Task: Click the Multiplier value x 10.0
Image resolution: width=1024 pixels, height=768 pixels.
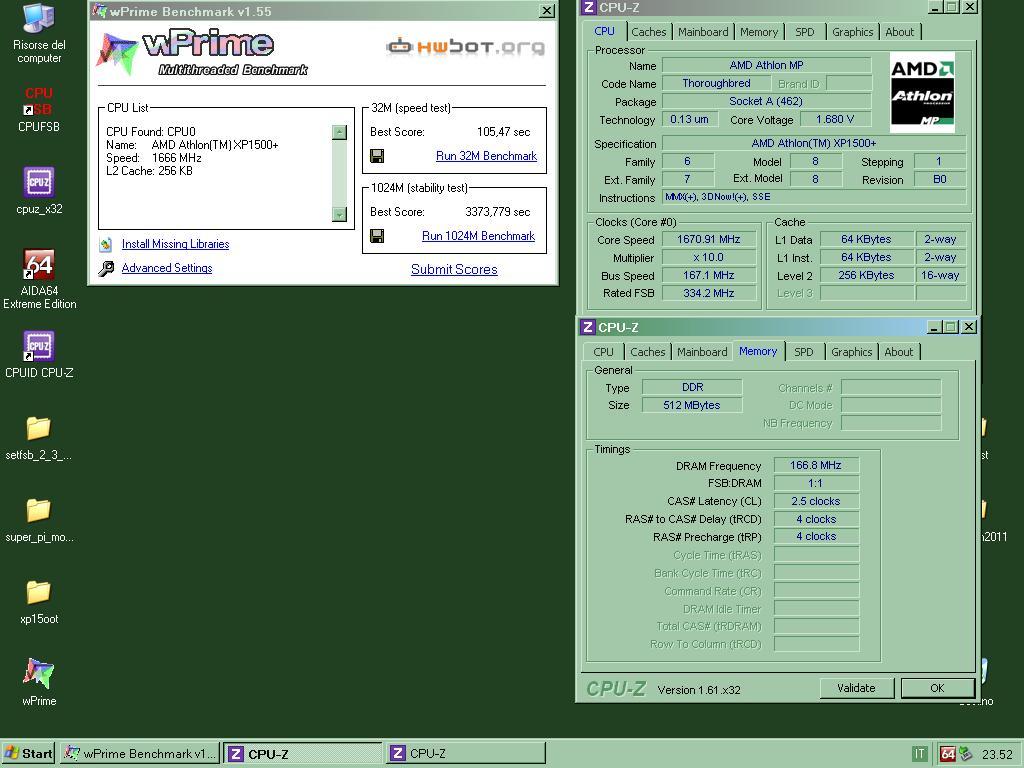Action: (709, 257)
